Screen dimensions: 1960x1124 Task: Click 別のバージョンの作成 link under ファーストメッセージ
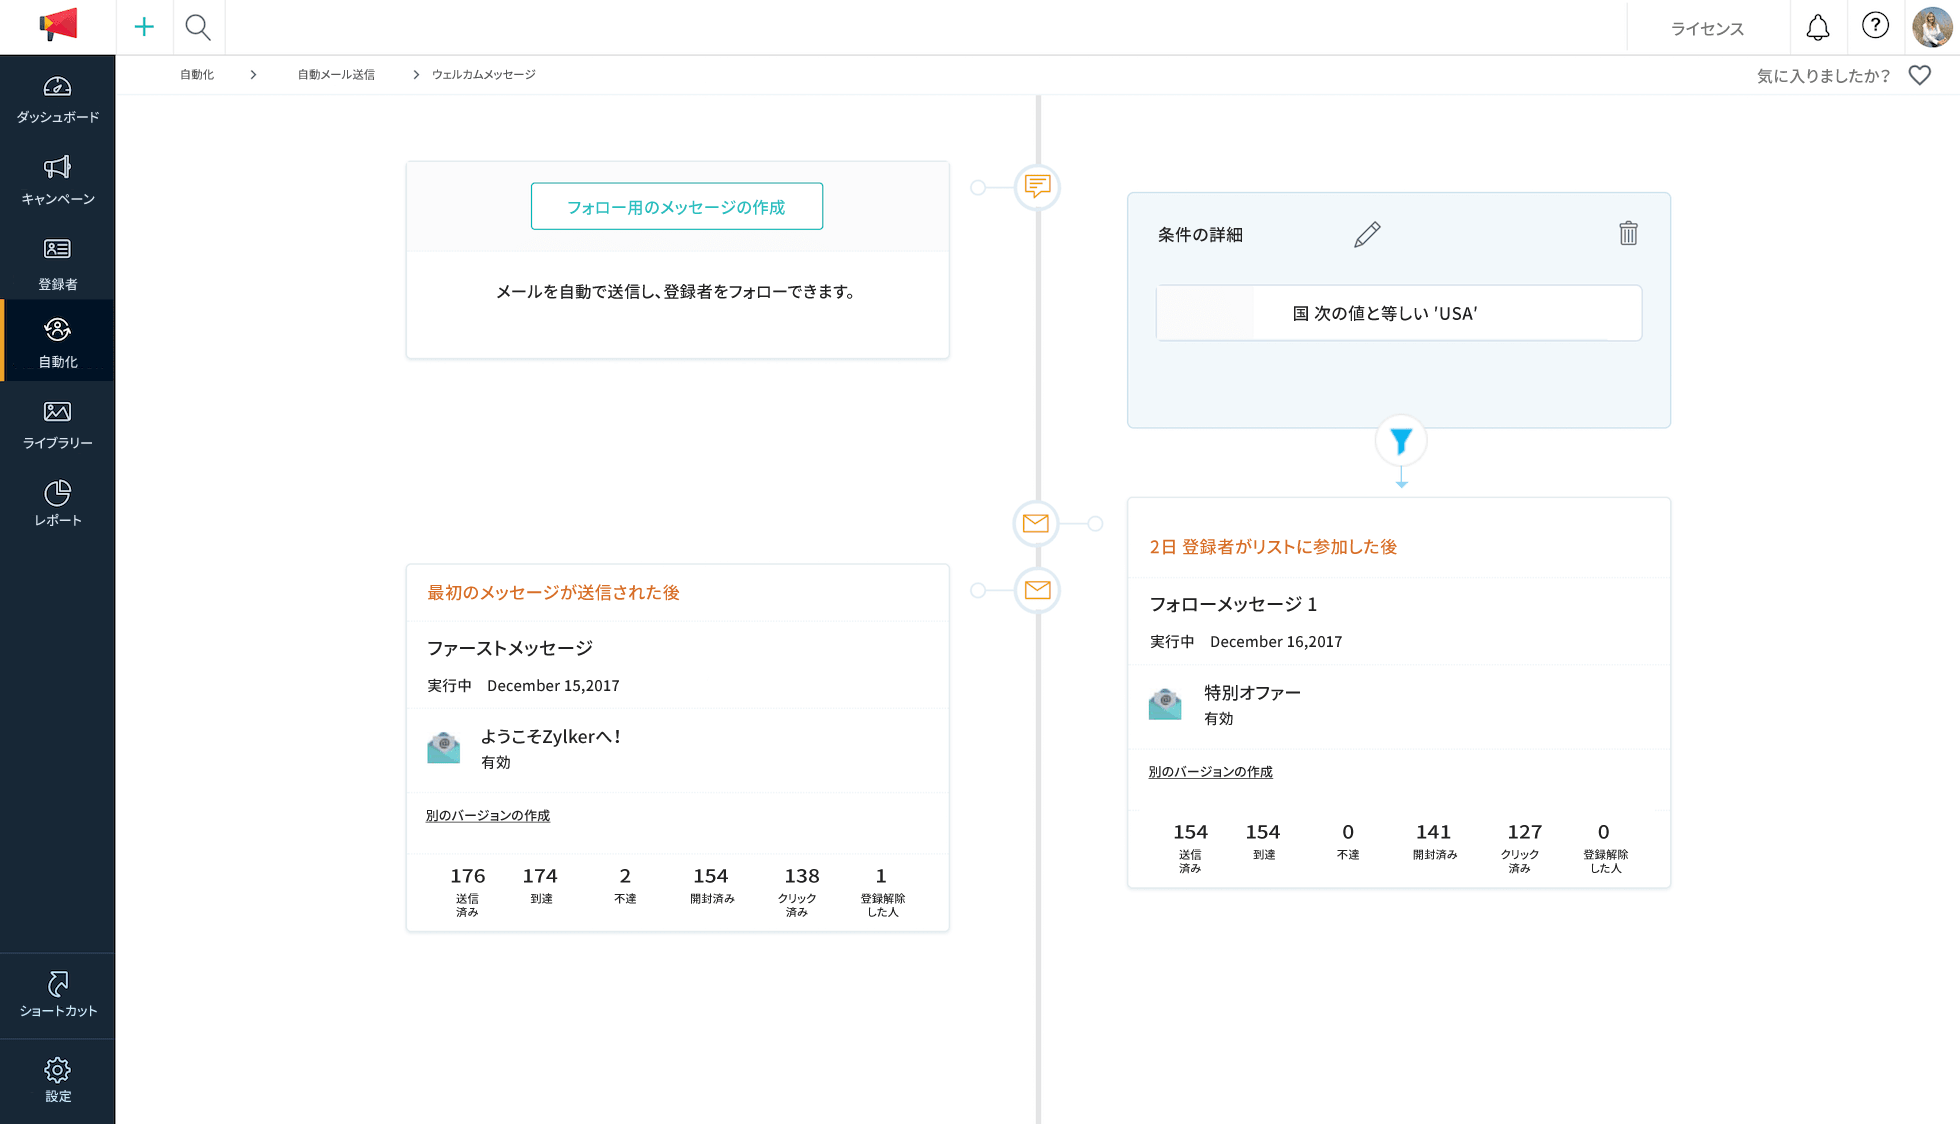(488, 816)
